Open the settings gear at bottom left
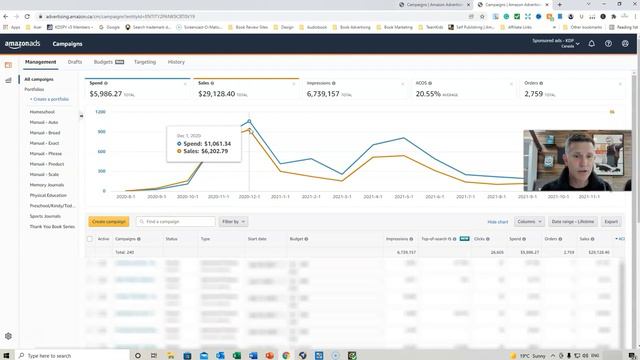 tap(8, 336)
